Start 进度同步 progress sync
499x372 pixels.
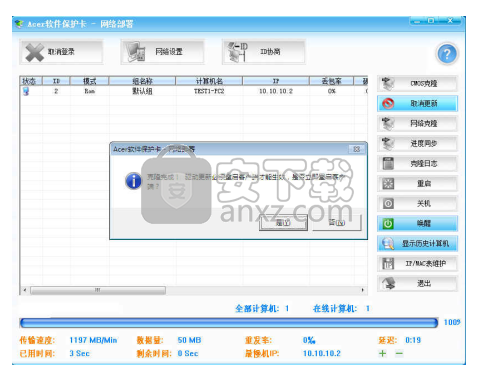click(417, 144)
